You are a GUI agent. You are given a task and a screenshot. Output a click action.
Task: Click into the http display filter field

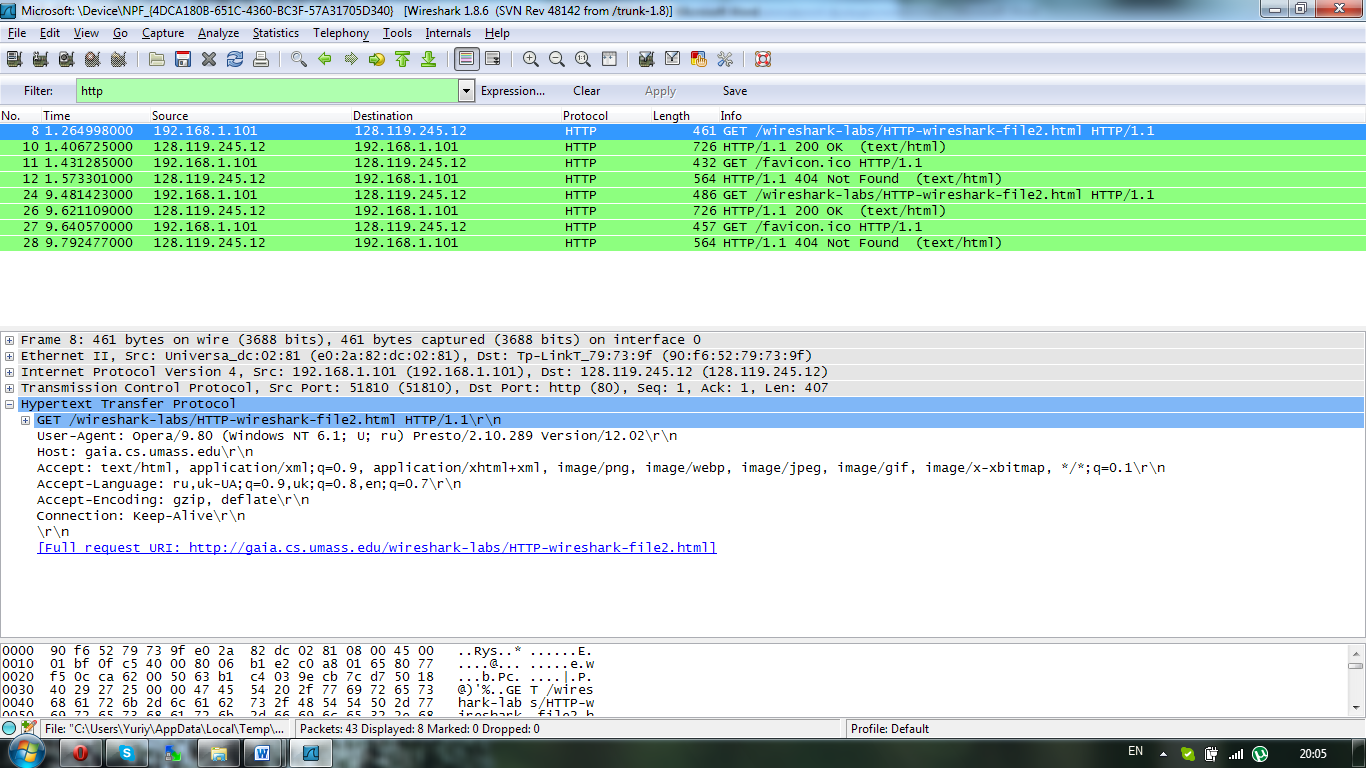click(x=267, y=91)
